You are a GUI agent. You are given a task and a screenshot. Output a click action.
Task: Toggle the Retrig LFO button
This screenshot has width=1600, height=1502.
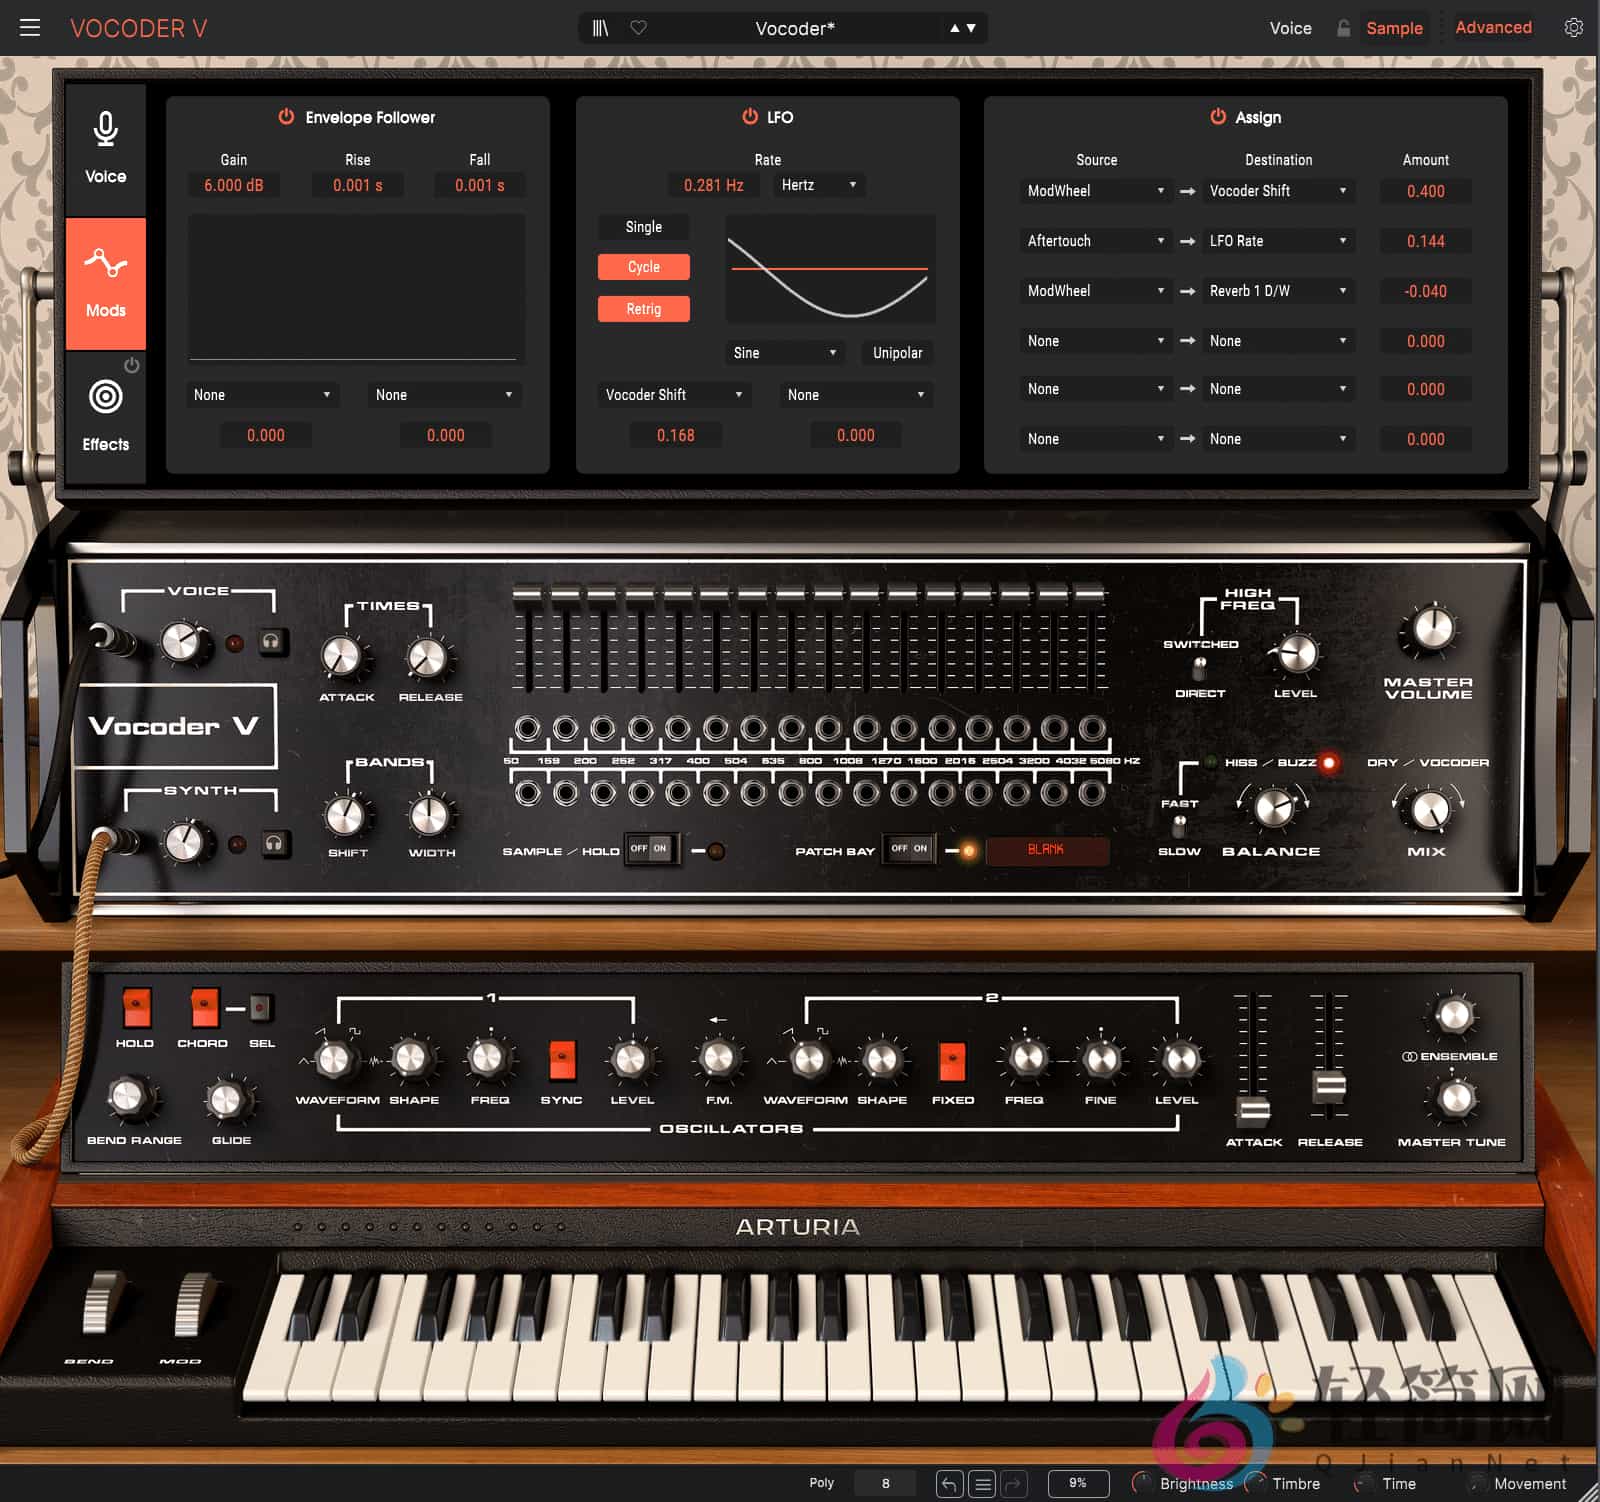[643, 309]
